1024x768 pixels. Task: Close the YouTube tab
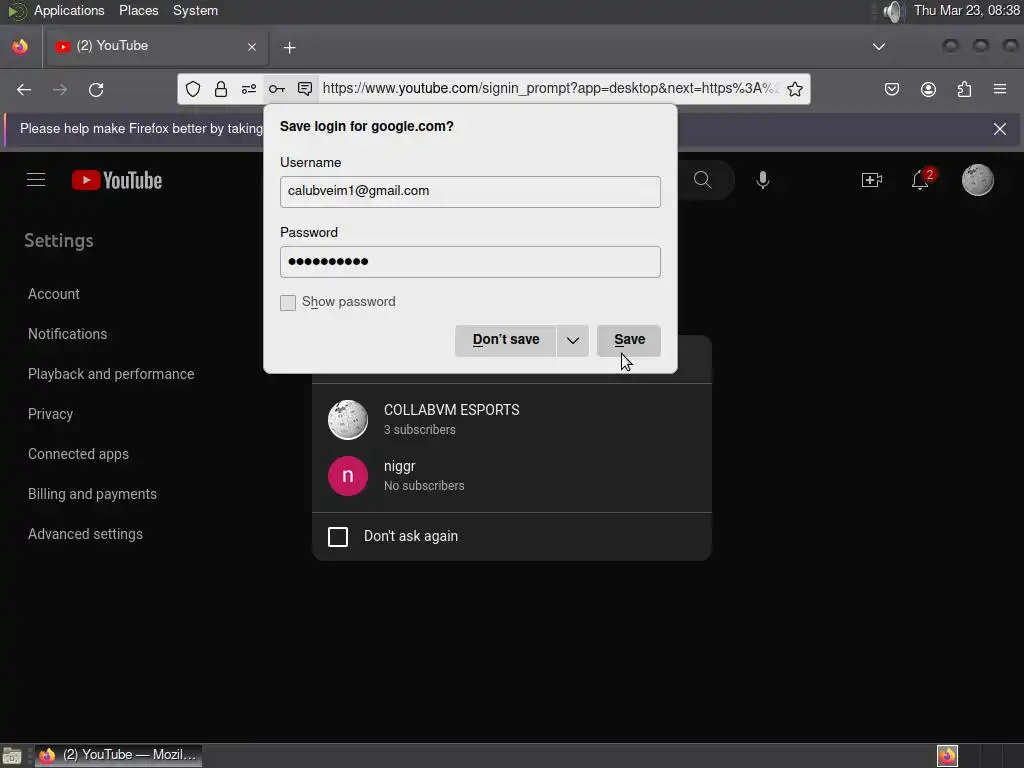(x=252, y=47)
